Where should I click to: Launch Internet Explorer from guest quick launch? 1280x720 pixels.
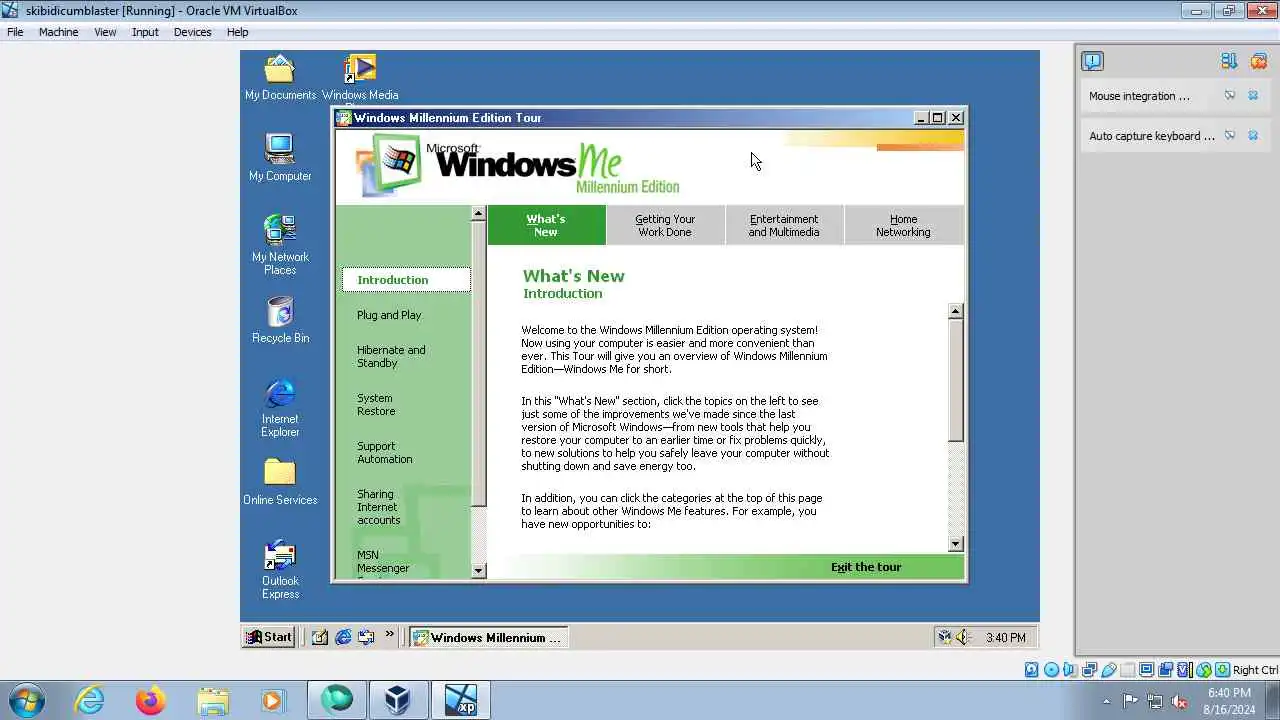(x=343, y=637)
